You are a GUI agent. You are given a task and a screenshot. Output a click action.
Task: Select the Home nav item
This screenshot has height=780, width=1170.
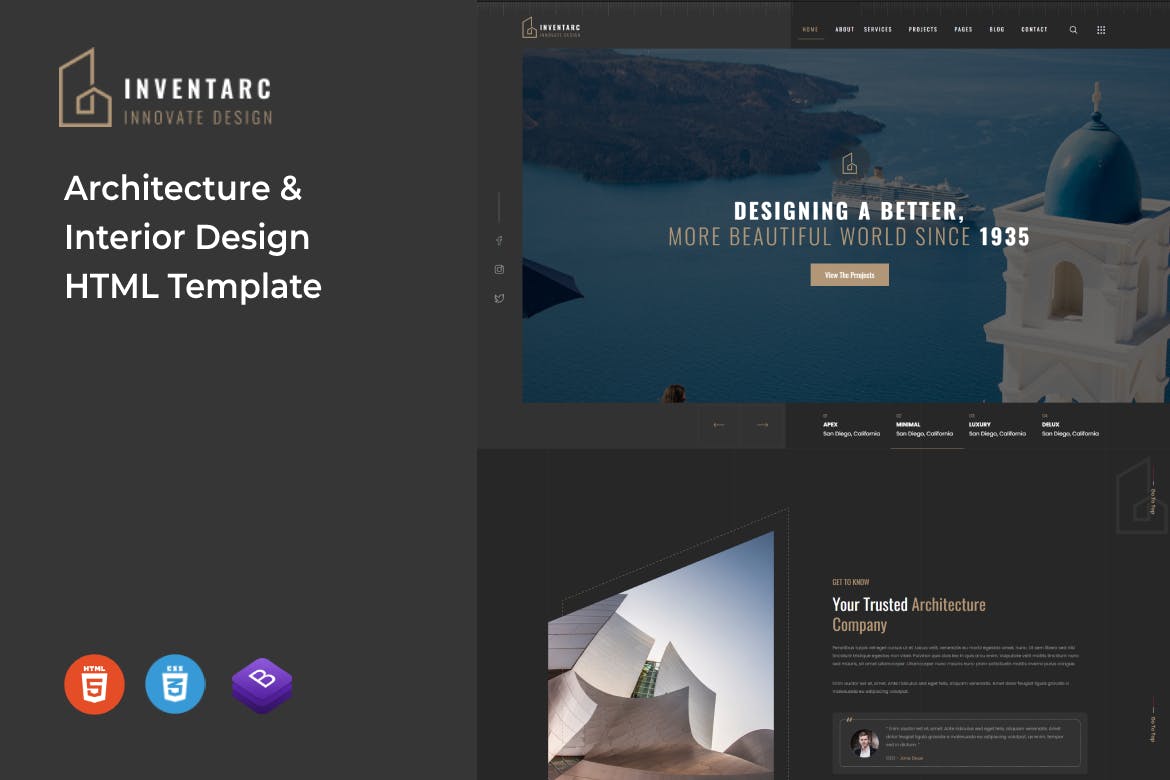pyautogui.click(x=810, y=30)
